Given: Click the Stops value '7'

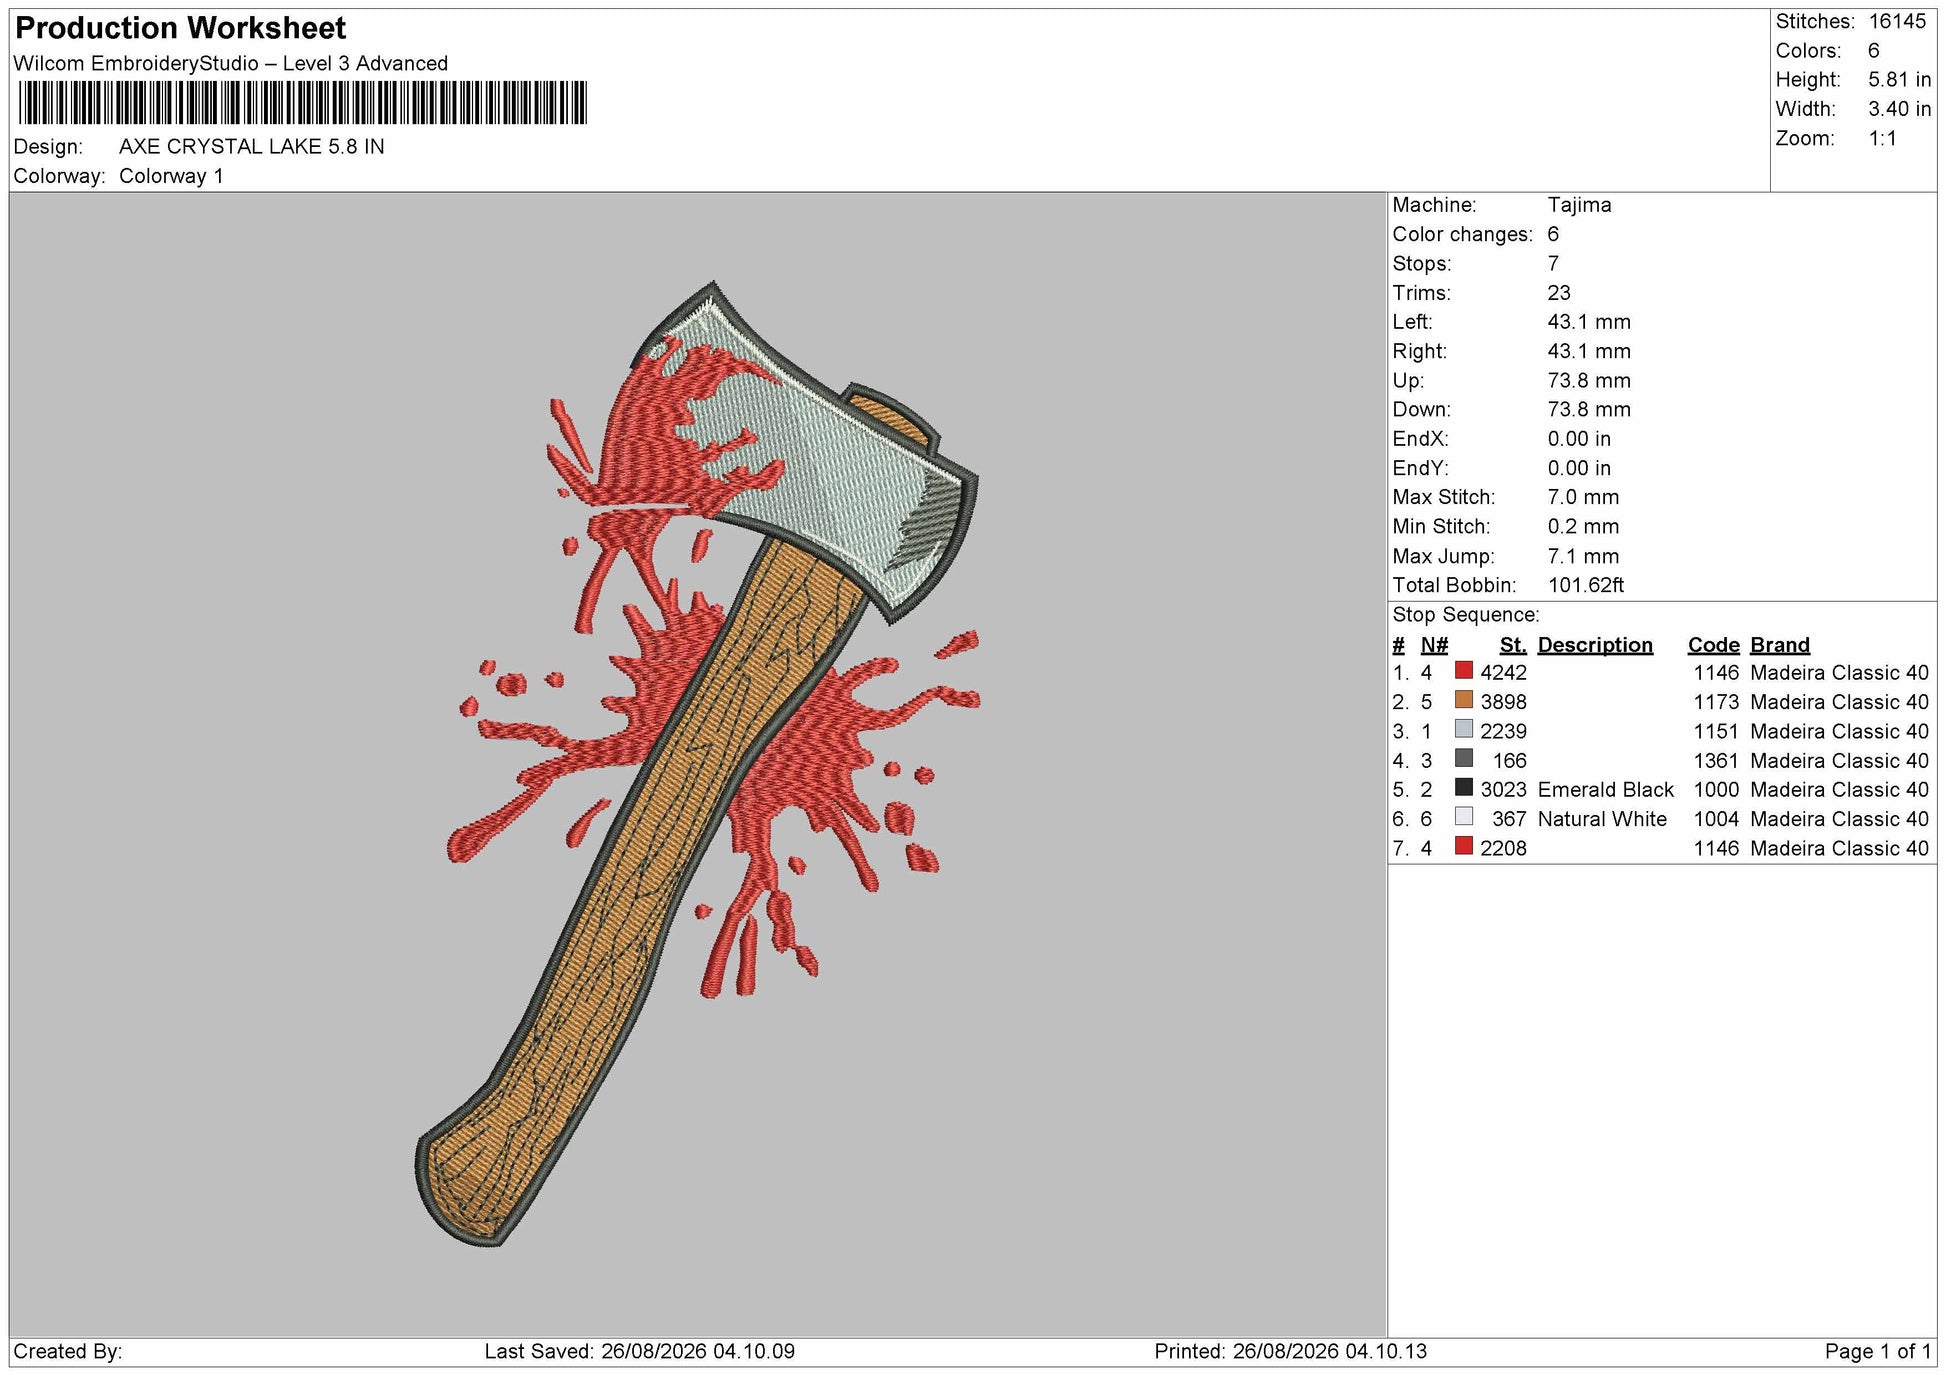Looking at the screenshot, I should [1553, 264].
